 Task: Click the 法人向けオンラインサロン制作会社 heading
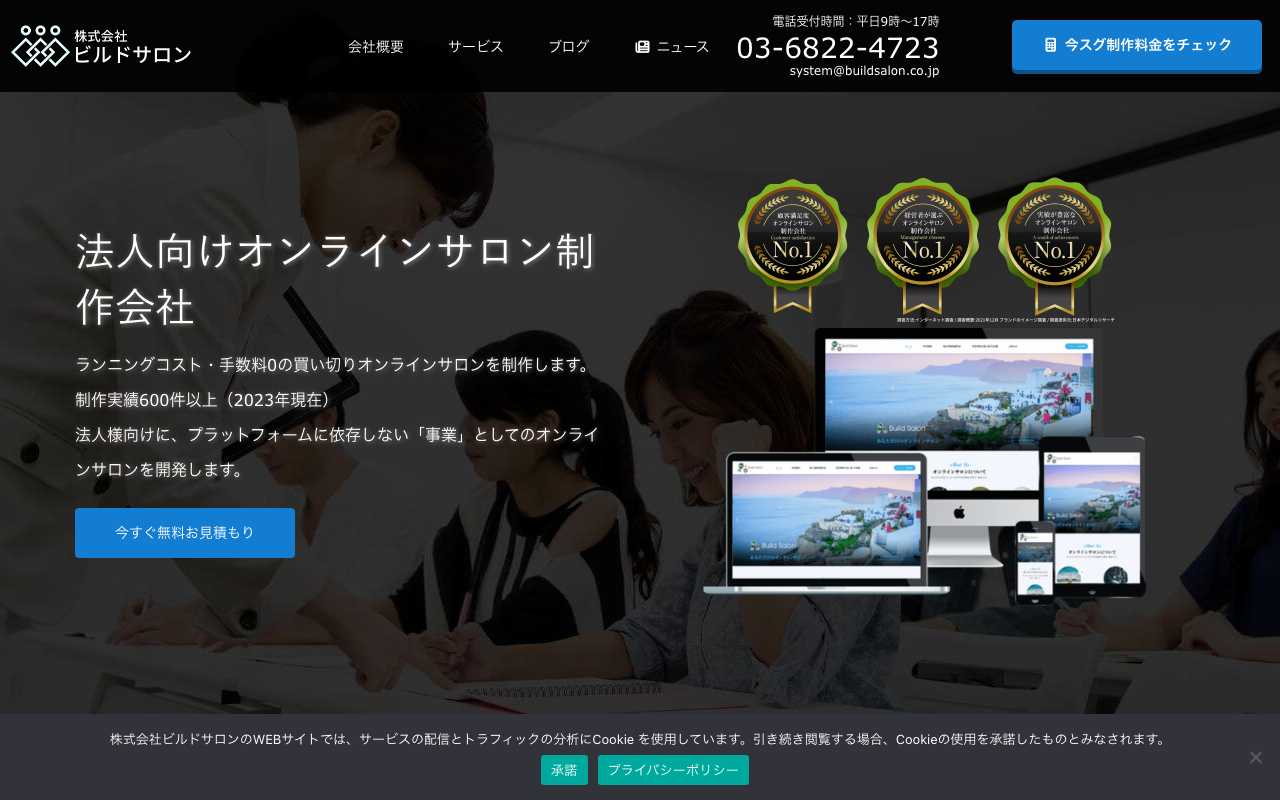coord(336,279)
